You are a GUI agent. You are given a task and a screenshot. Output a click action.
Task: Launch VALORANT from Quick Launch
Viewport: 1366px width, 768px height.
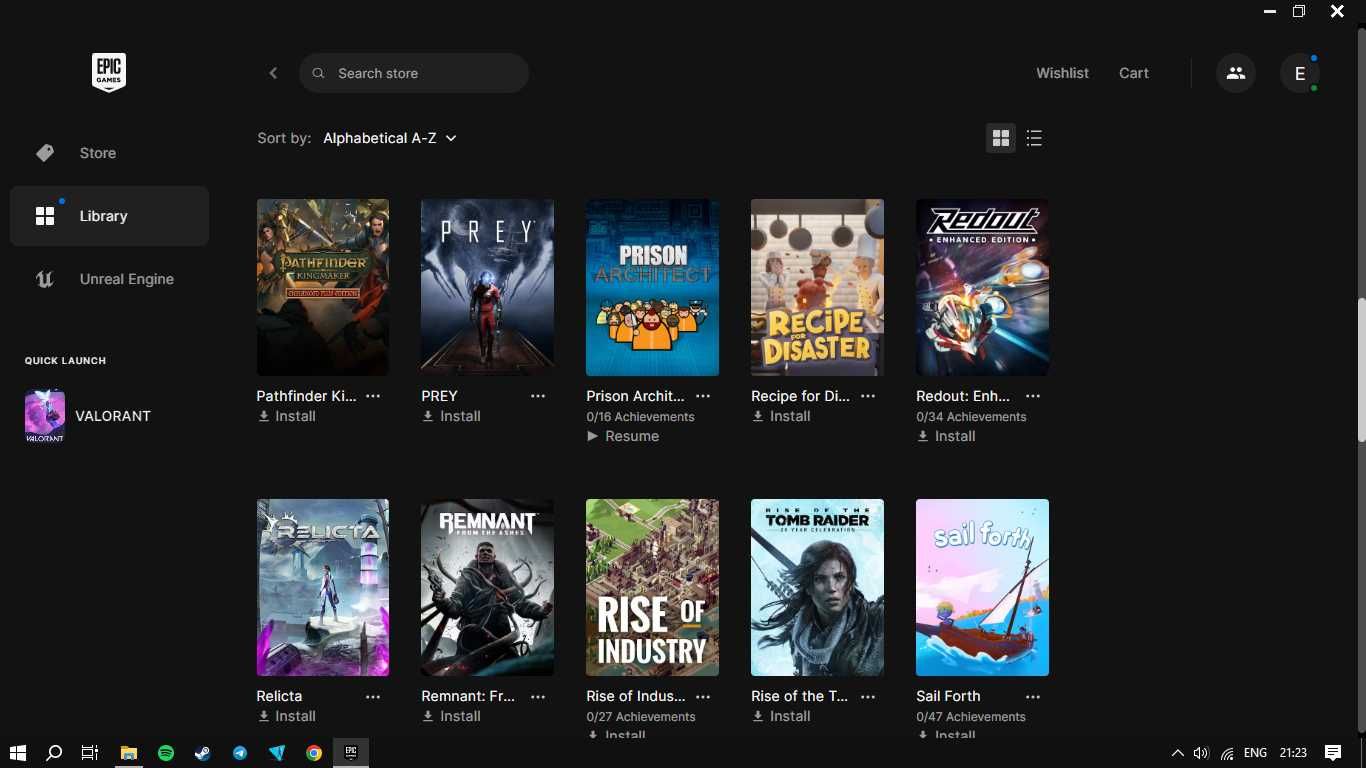(x=113, y=416)
